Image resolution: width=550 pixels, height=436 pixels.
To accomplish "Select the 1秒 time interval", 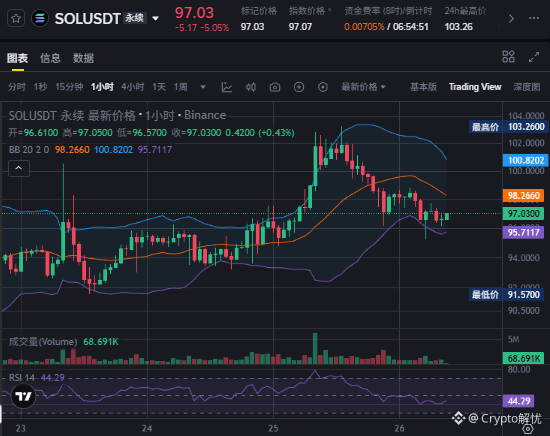I will click(40, 87).
